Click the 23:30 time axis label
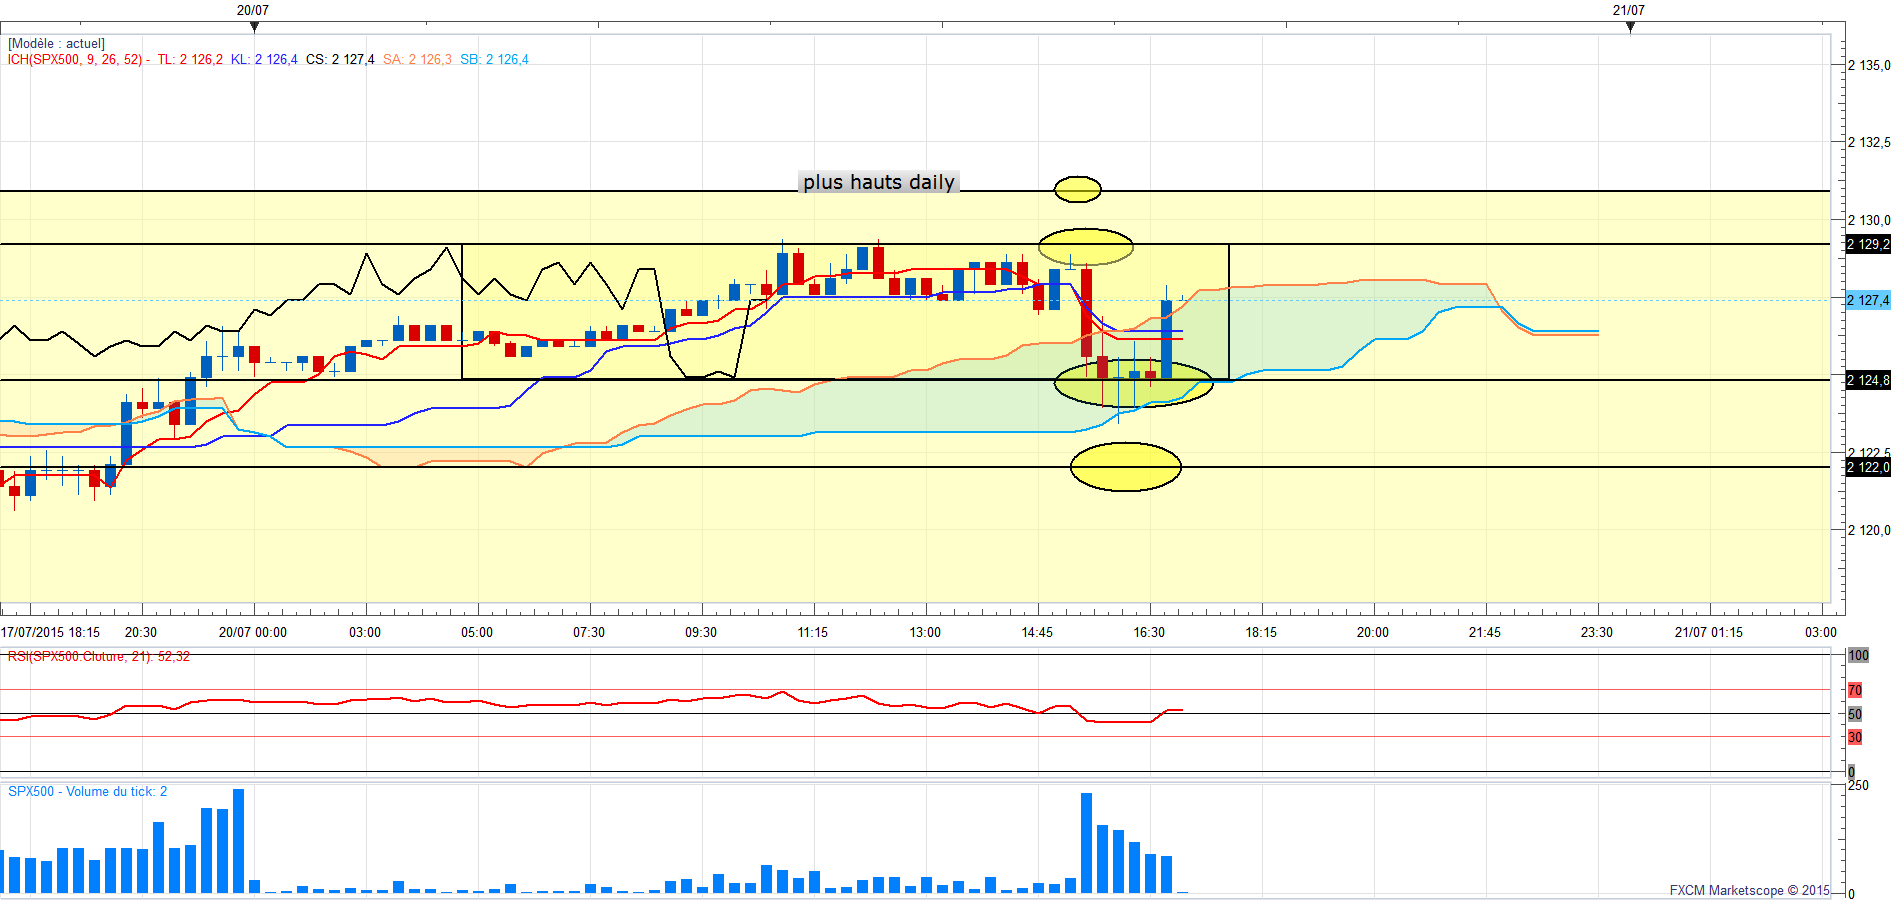Image resolution: width=1903 pixels, height=900 pixels. coord(1597,632)
